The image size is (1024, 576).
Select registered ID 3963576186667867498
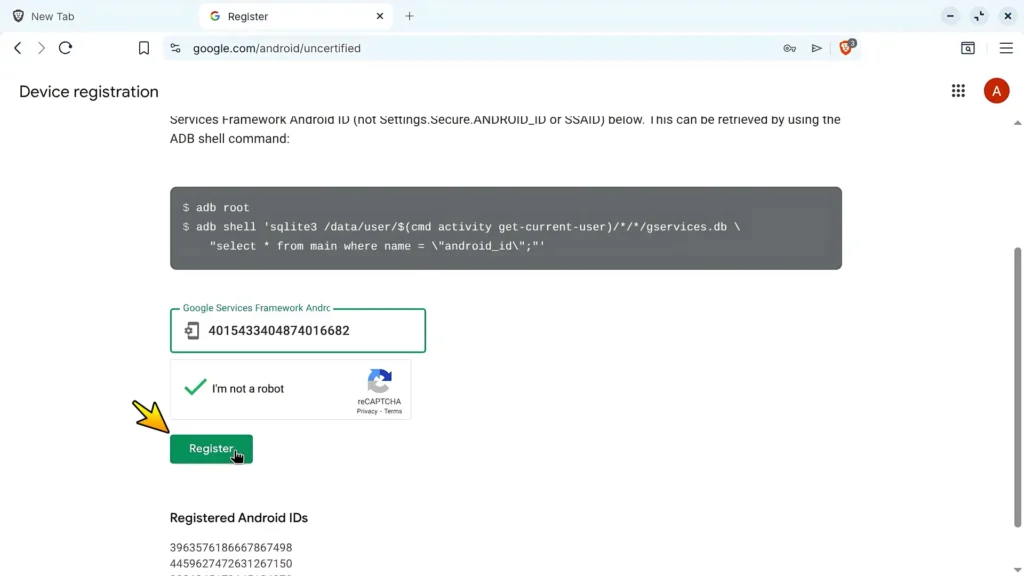click(x=231, y=547)
